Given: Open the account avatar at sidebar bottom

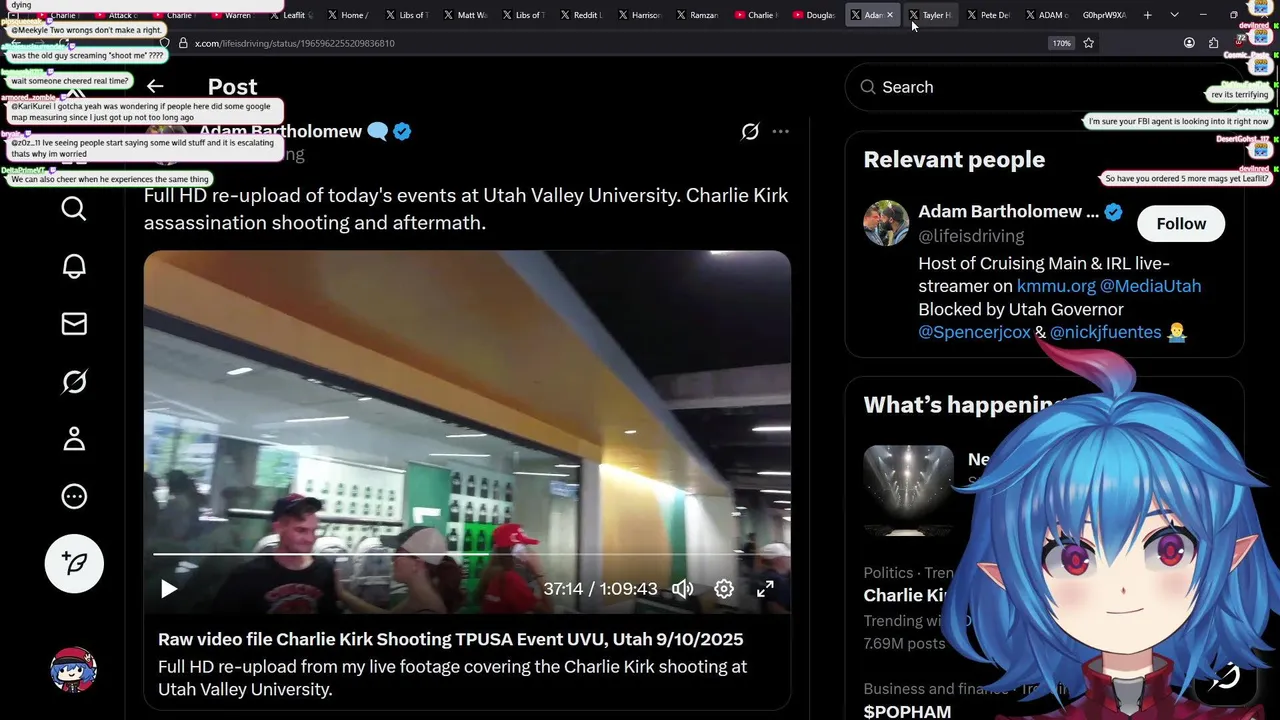Looking at the screenshot, I should point(74,670).
